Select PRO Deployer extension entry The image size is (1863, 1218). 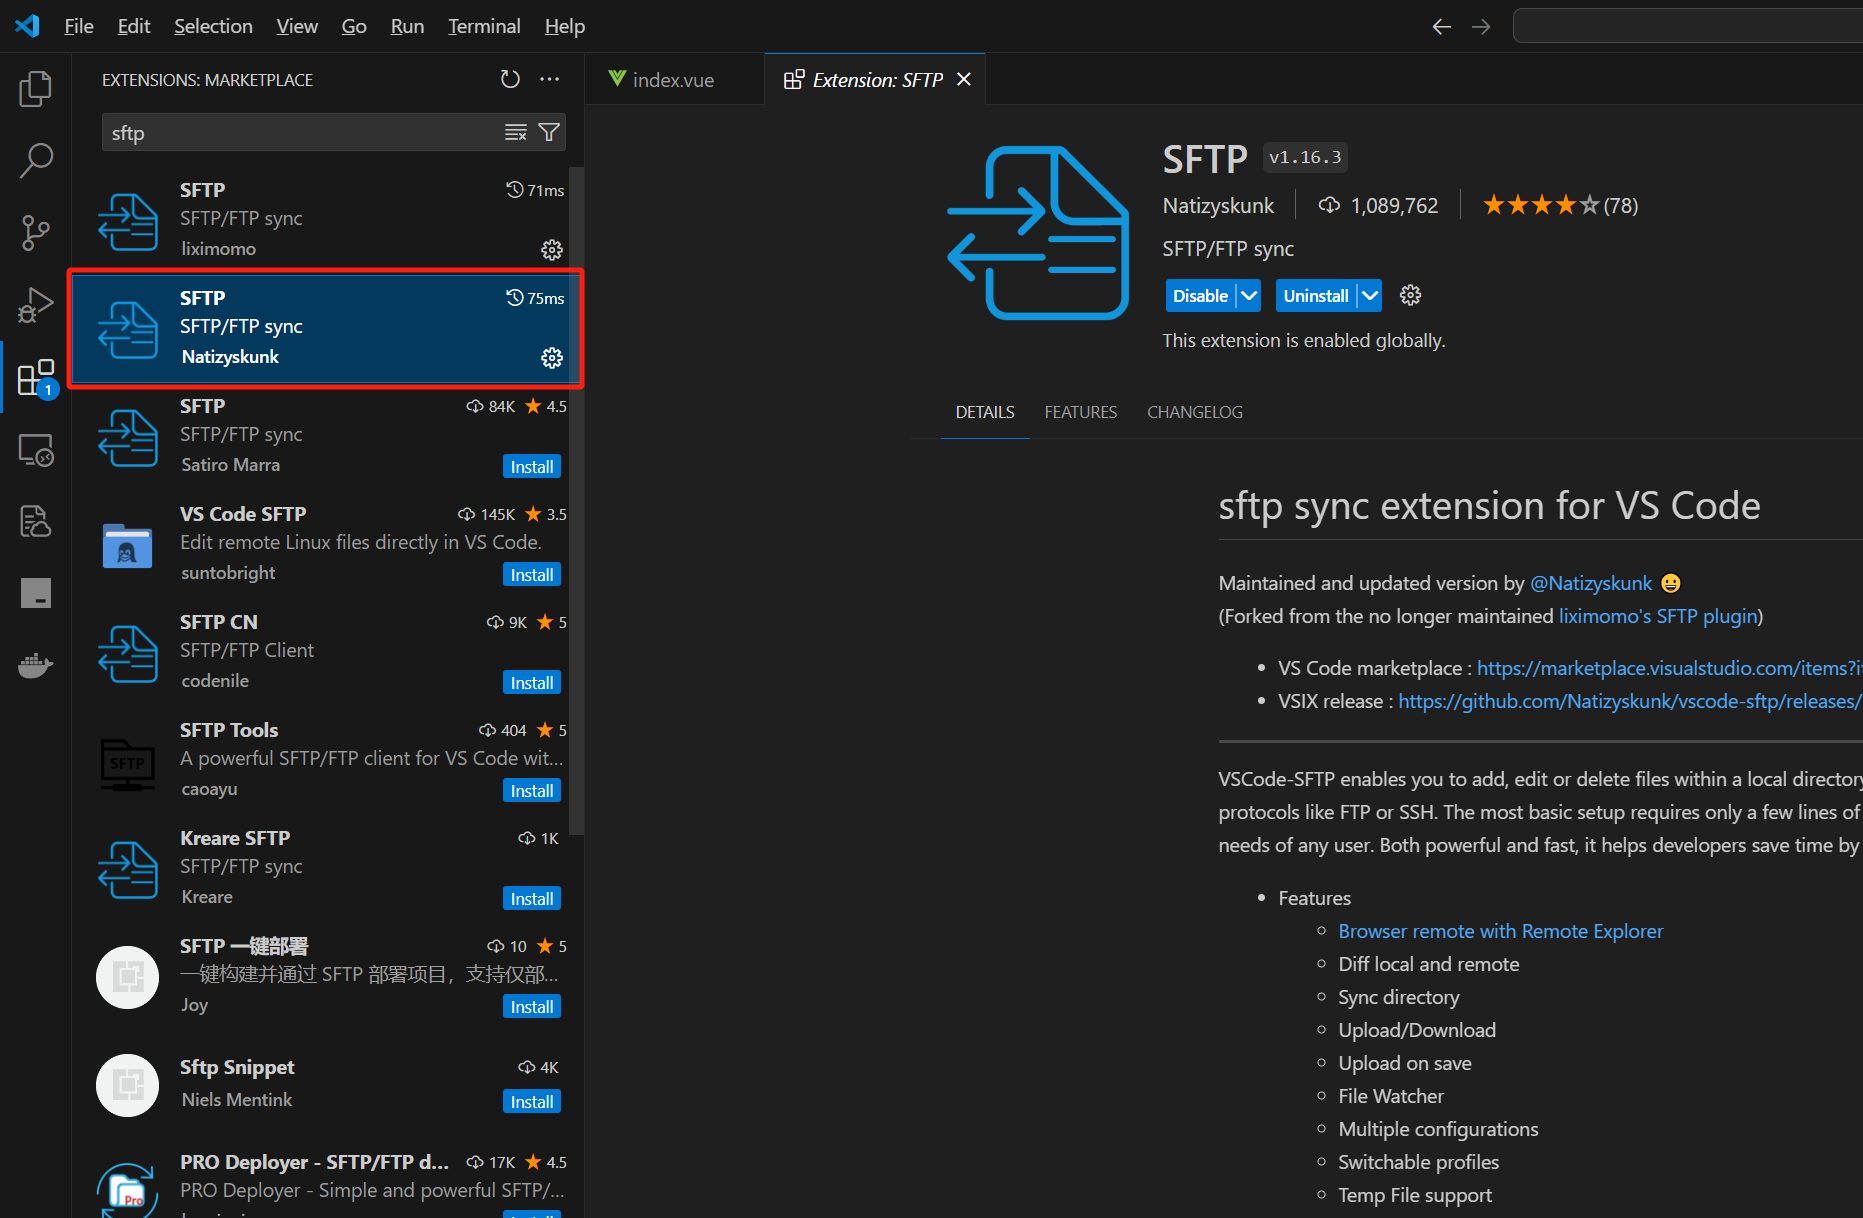(326, 1183)
